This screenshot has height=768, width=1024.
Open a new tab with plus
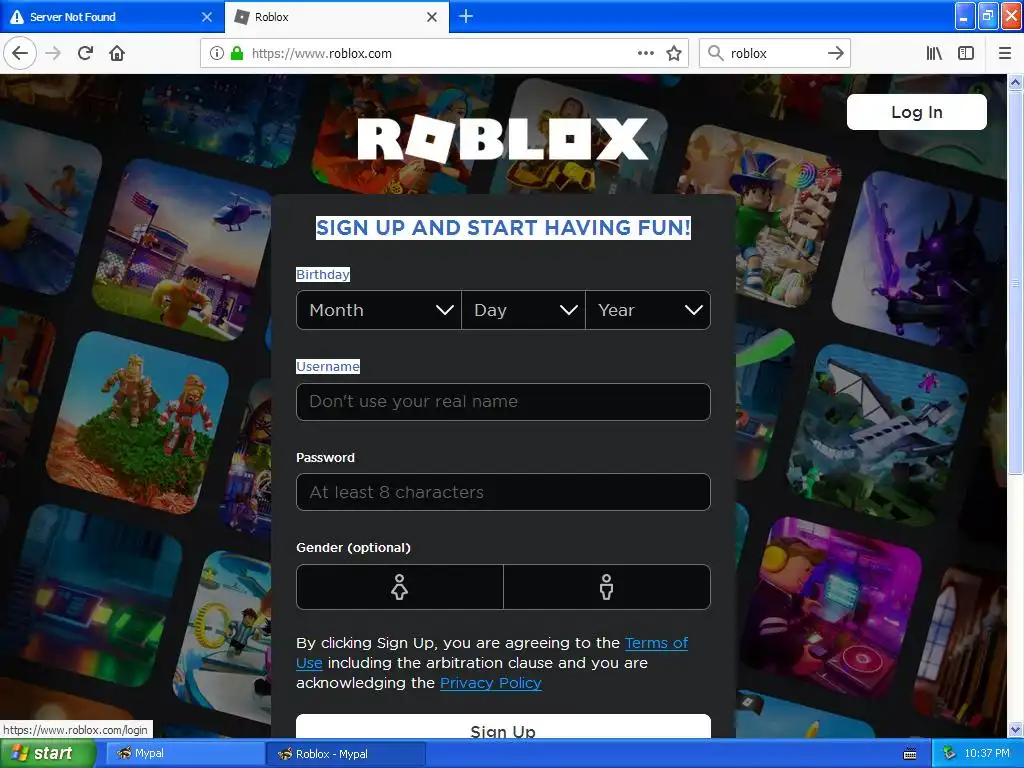pyautogui.click(x=466, y=16)
